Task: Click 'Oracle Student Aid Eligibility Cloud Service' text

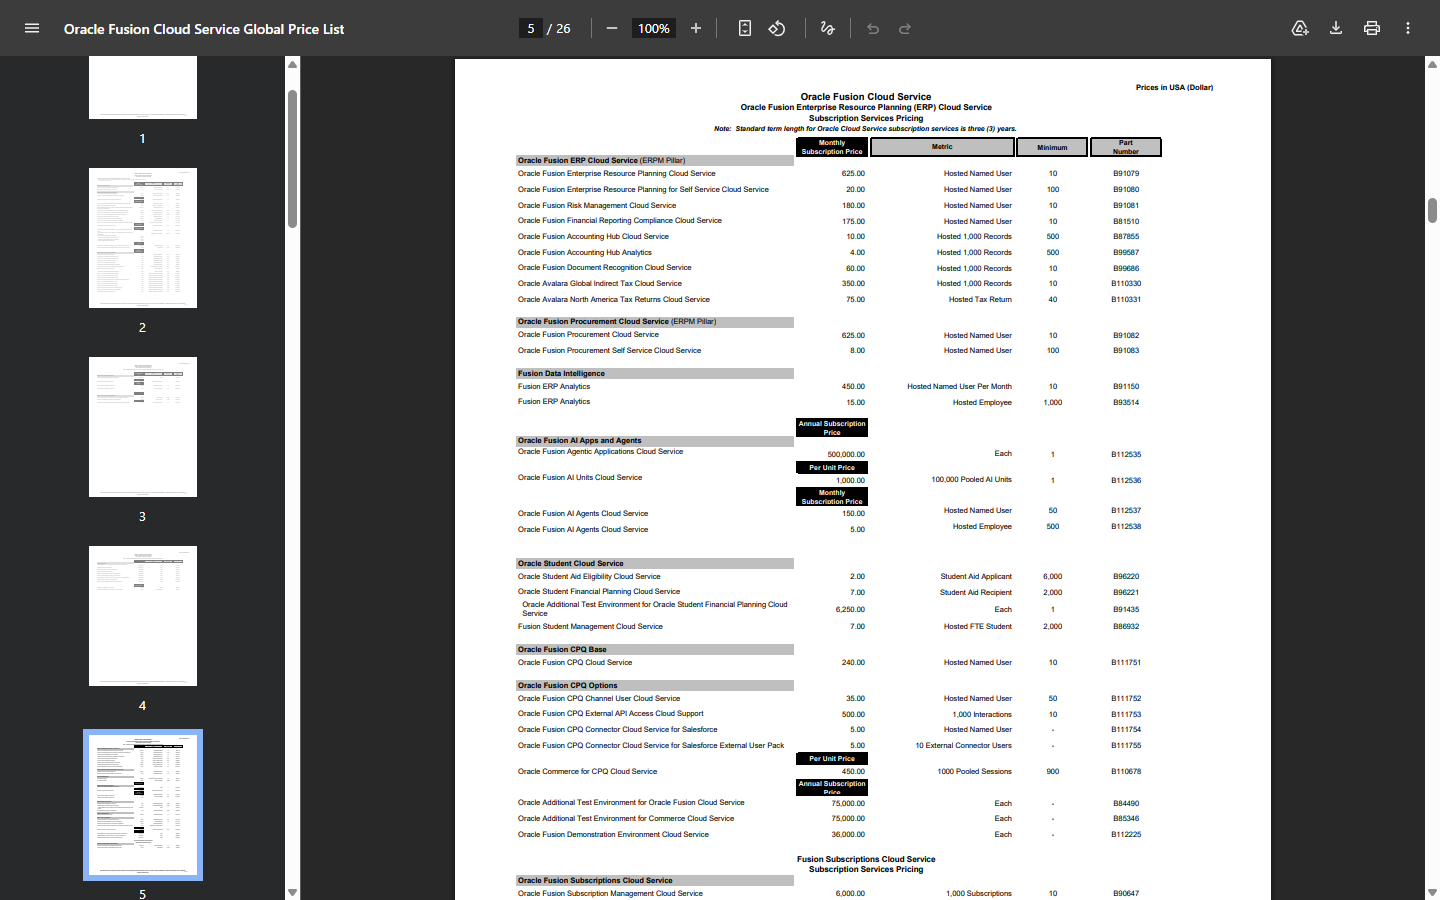Action: tap(589, 577)
